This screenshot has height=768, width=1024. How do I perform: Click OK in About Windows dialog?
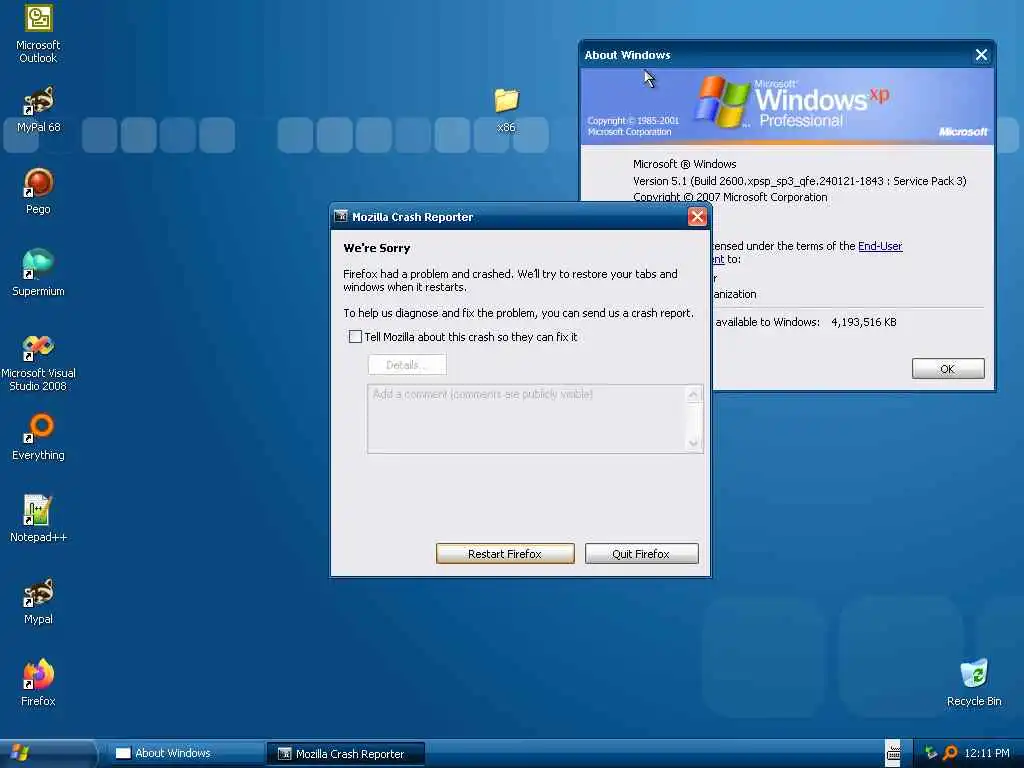(x=948, y=369)
